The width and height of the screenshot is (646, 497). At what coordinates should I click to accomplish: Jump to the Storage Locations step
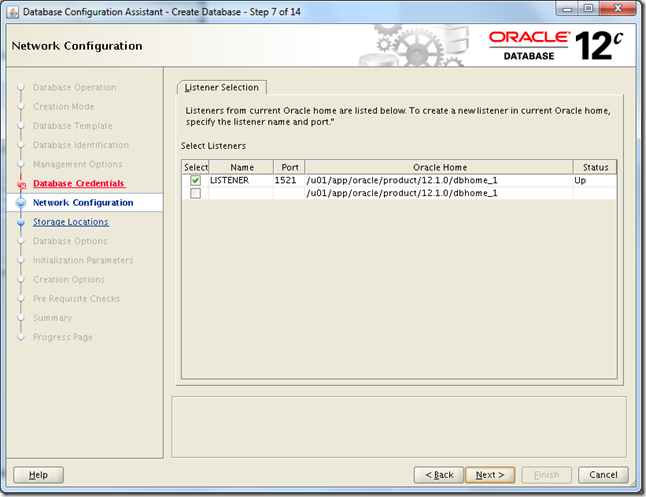click(71, 222)
